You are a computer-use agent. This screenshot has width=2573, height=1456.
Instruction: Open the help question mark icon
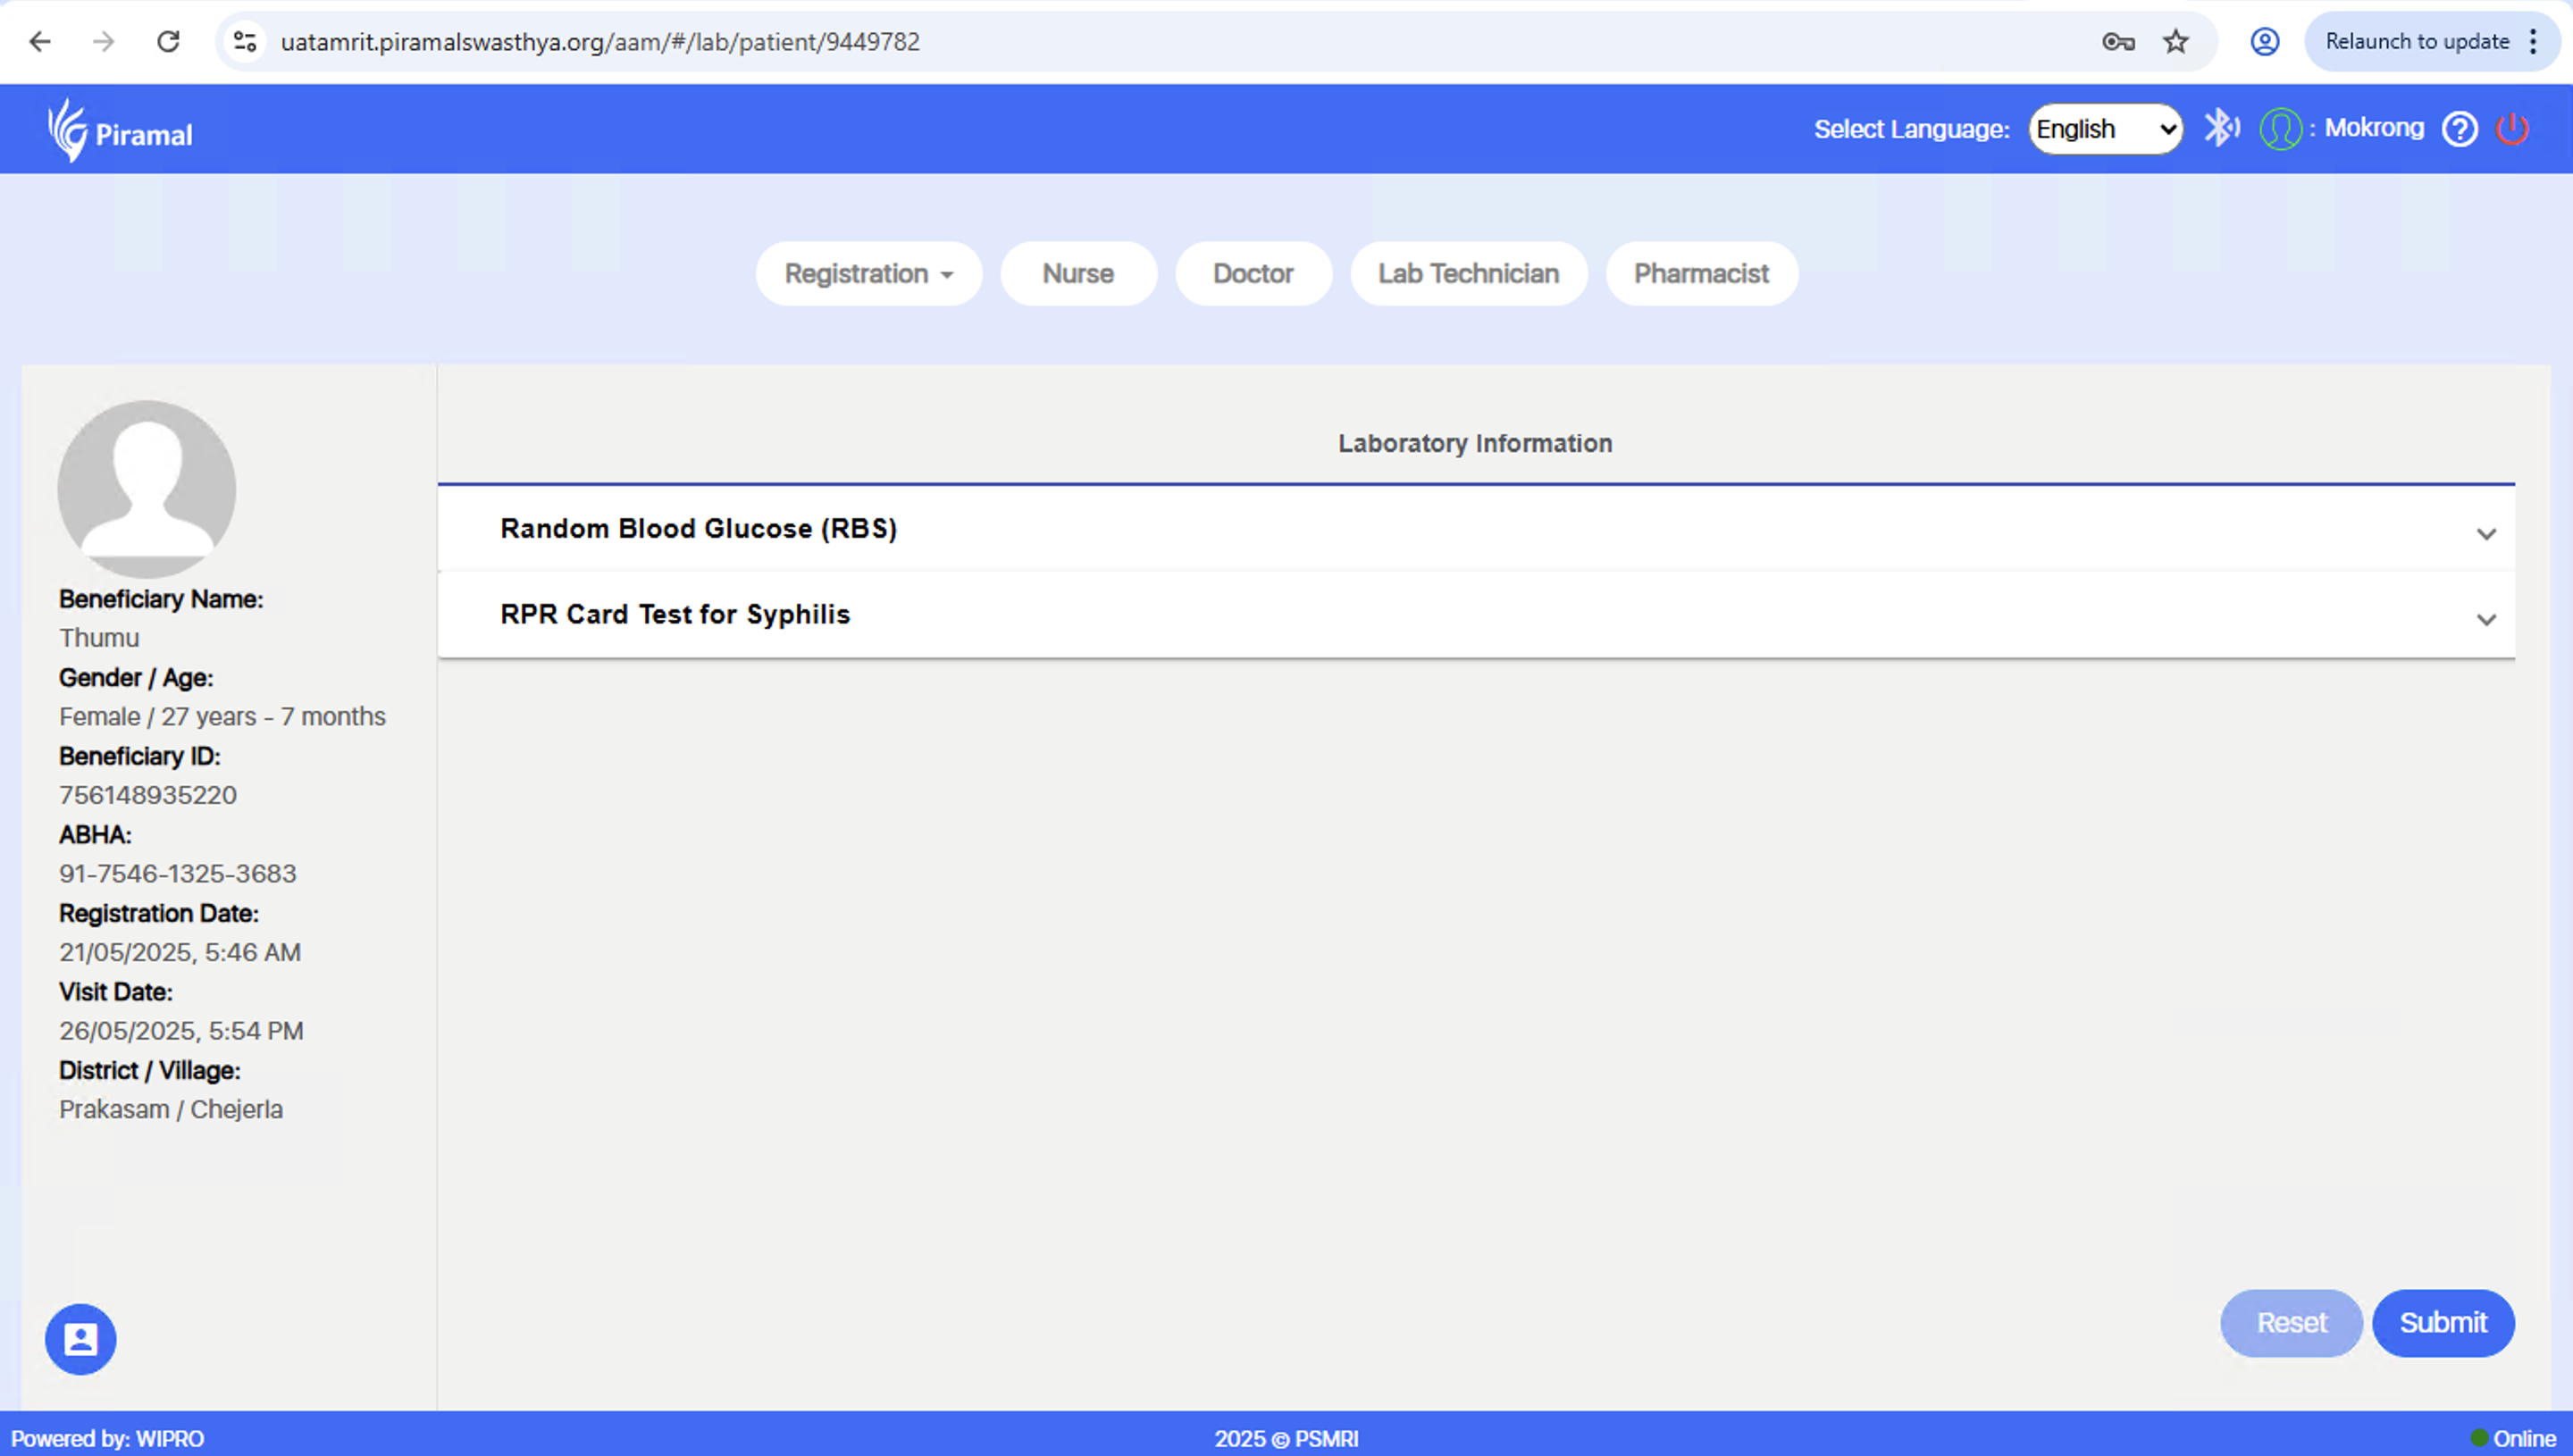[2460, 129]
